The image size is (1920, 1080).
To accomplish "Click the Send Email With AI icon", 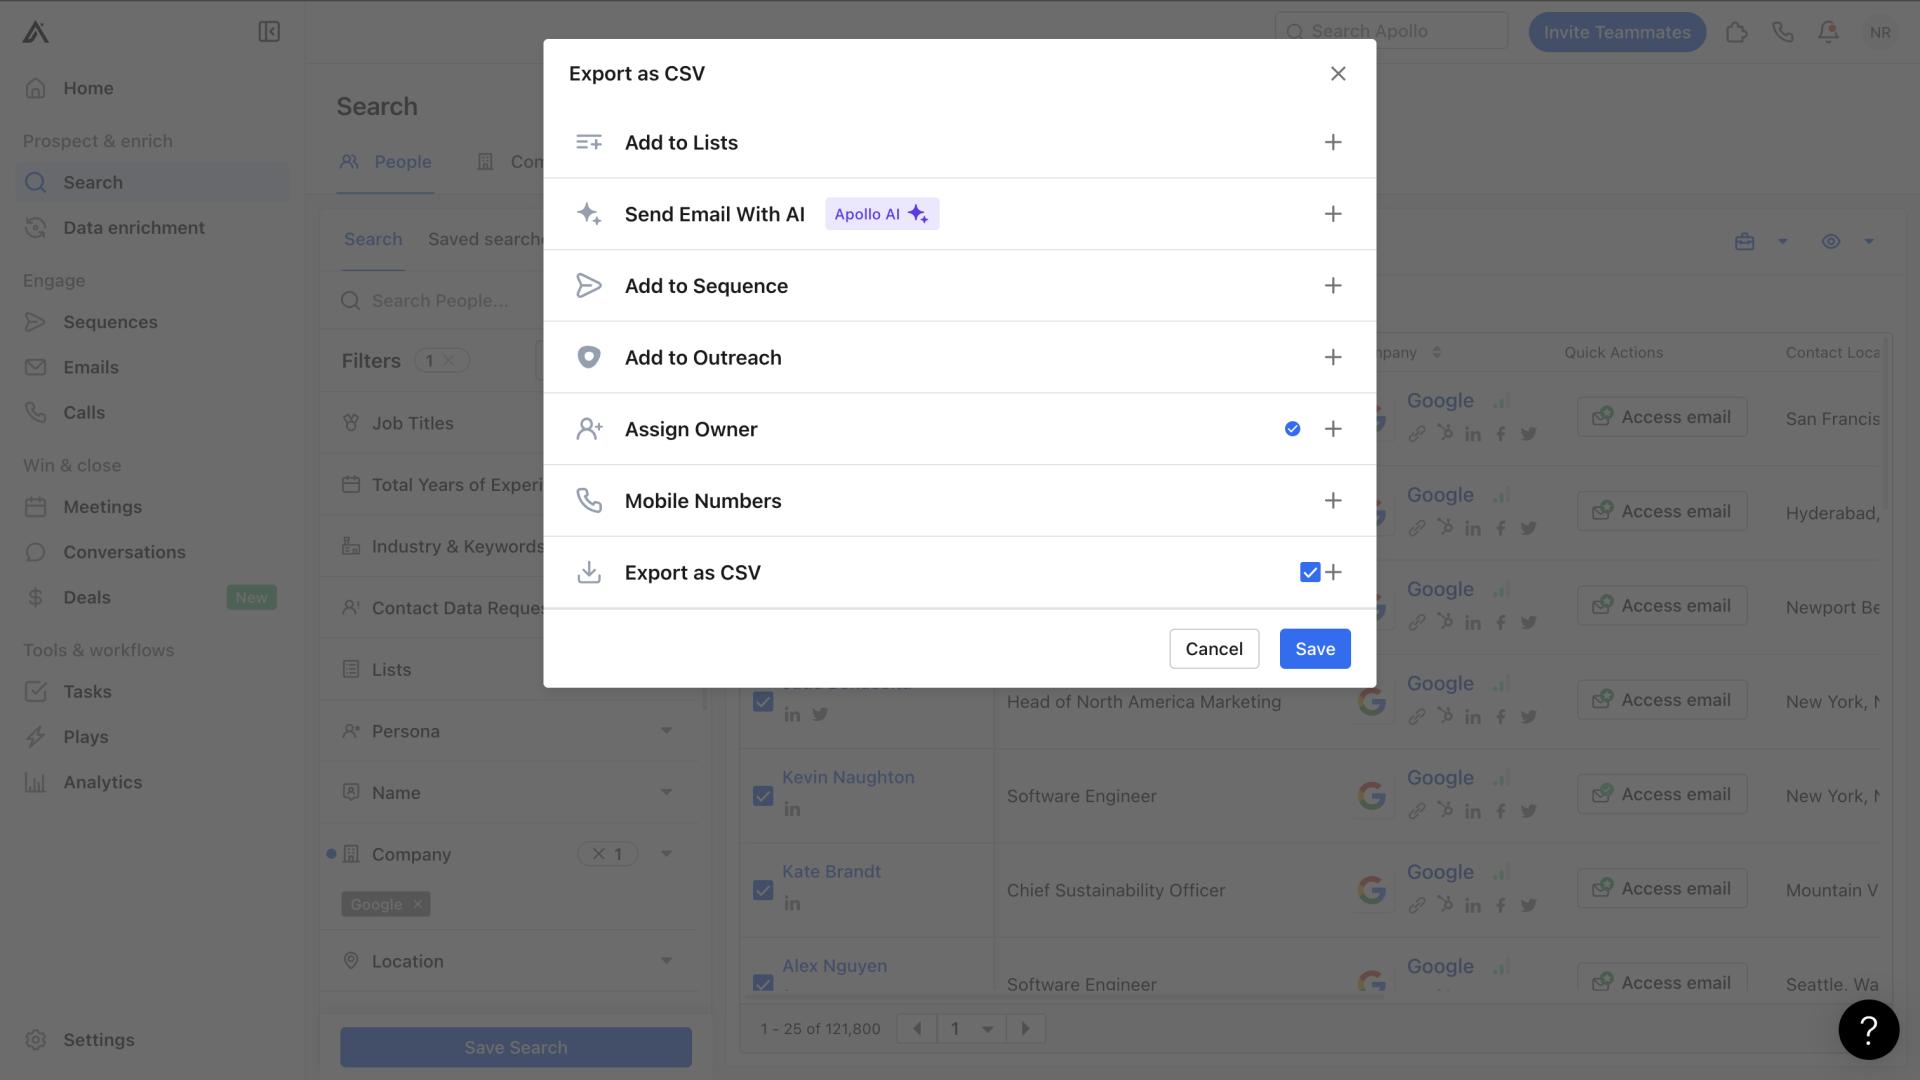I will (x=588, y=212).
